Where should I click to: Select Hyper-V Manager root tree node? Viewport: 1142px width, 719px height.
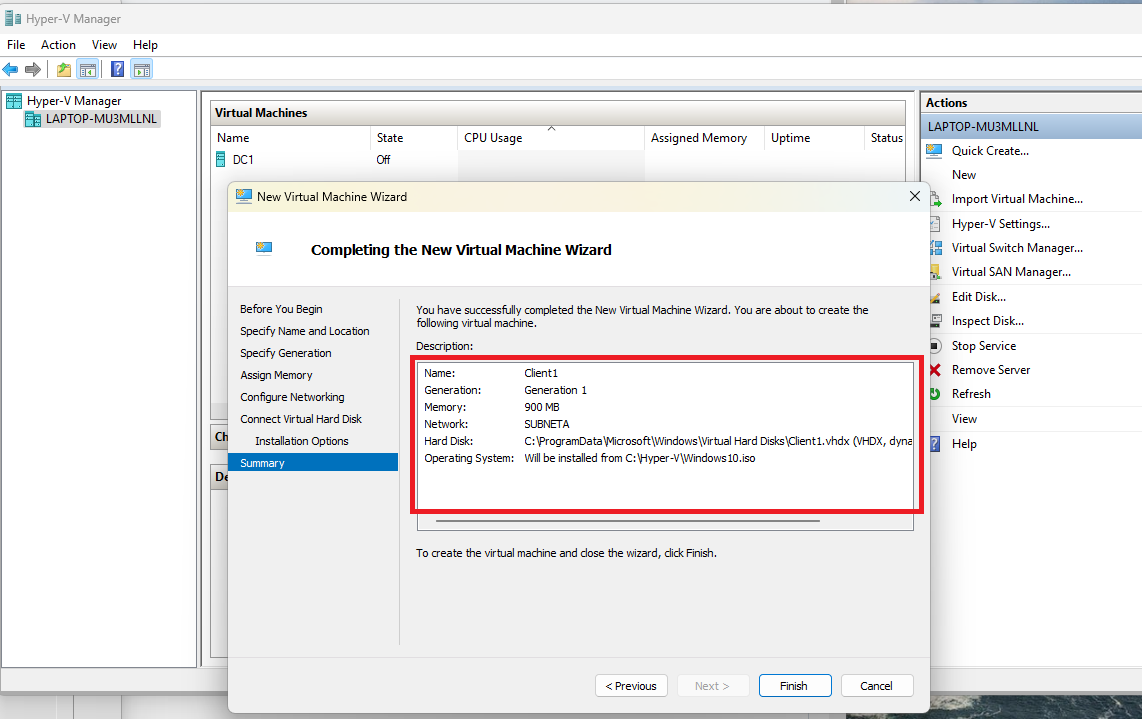pyautogui.click(x=74, y=101)
